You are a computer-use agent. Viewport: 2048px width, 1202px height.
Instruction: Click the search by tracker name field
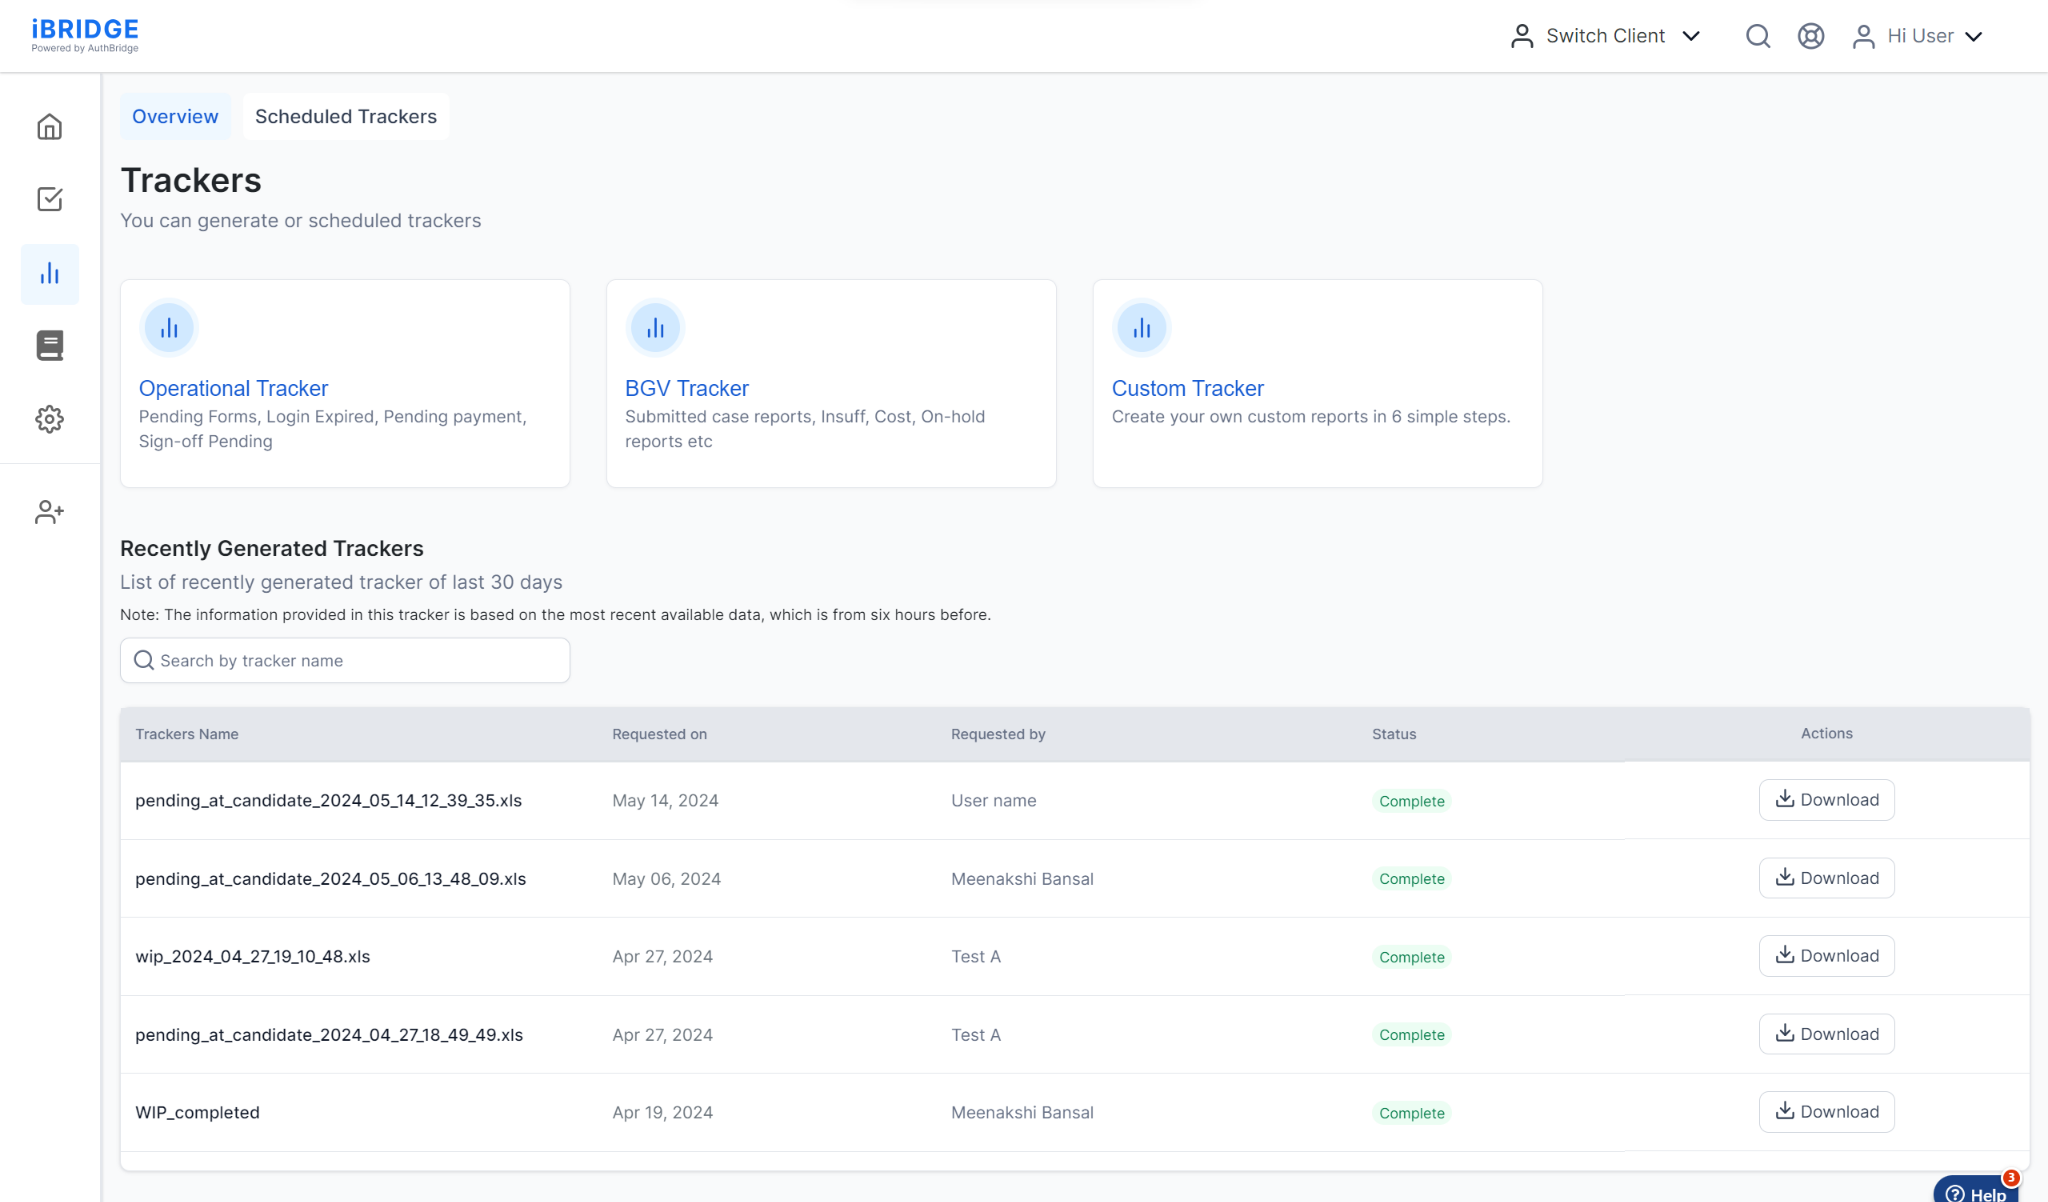(344, 660)
